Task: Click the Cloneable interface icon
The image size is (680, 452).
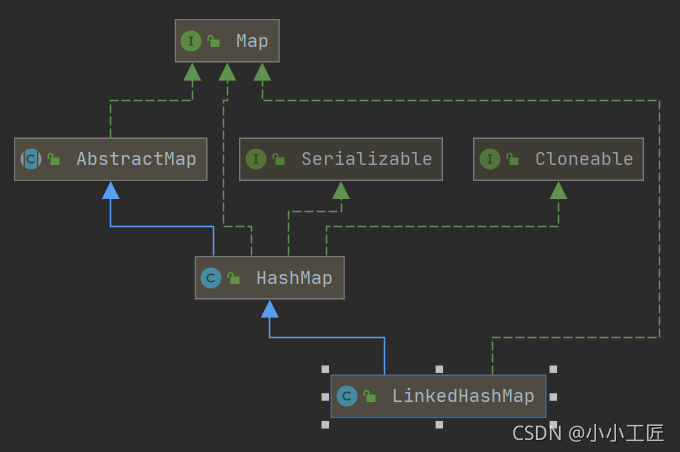Action: pos(490,159)
